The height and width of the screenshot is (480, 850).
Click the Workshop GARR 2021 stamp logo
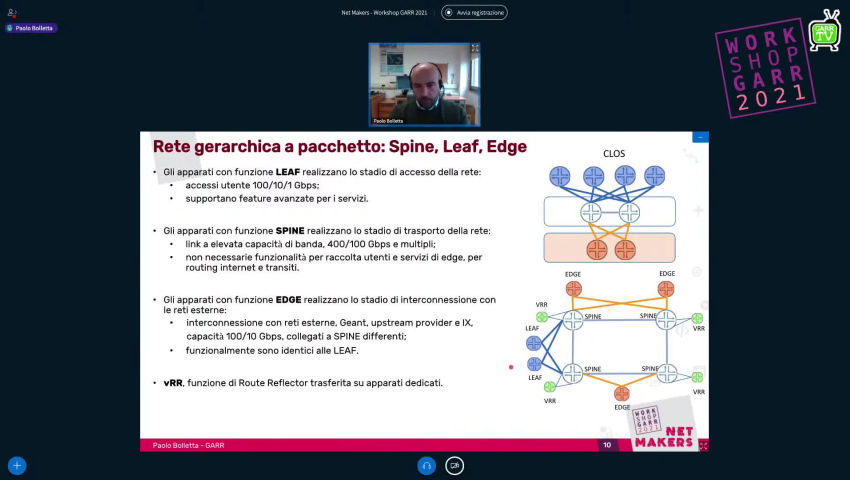point(766,68)
